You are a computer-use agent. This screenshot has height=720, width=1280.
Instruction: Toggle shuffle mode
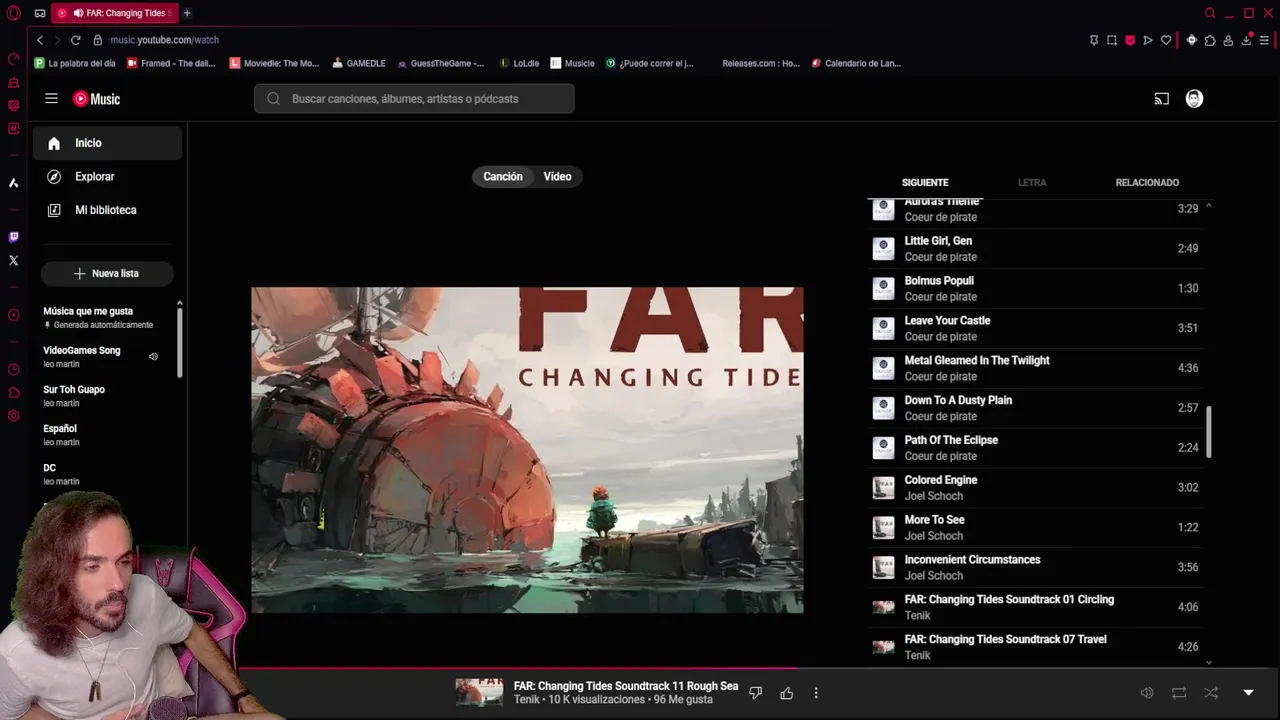(x=1211, y=693)
